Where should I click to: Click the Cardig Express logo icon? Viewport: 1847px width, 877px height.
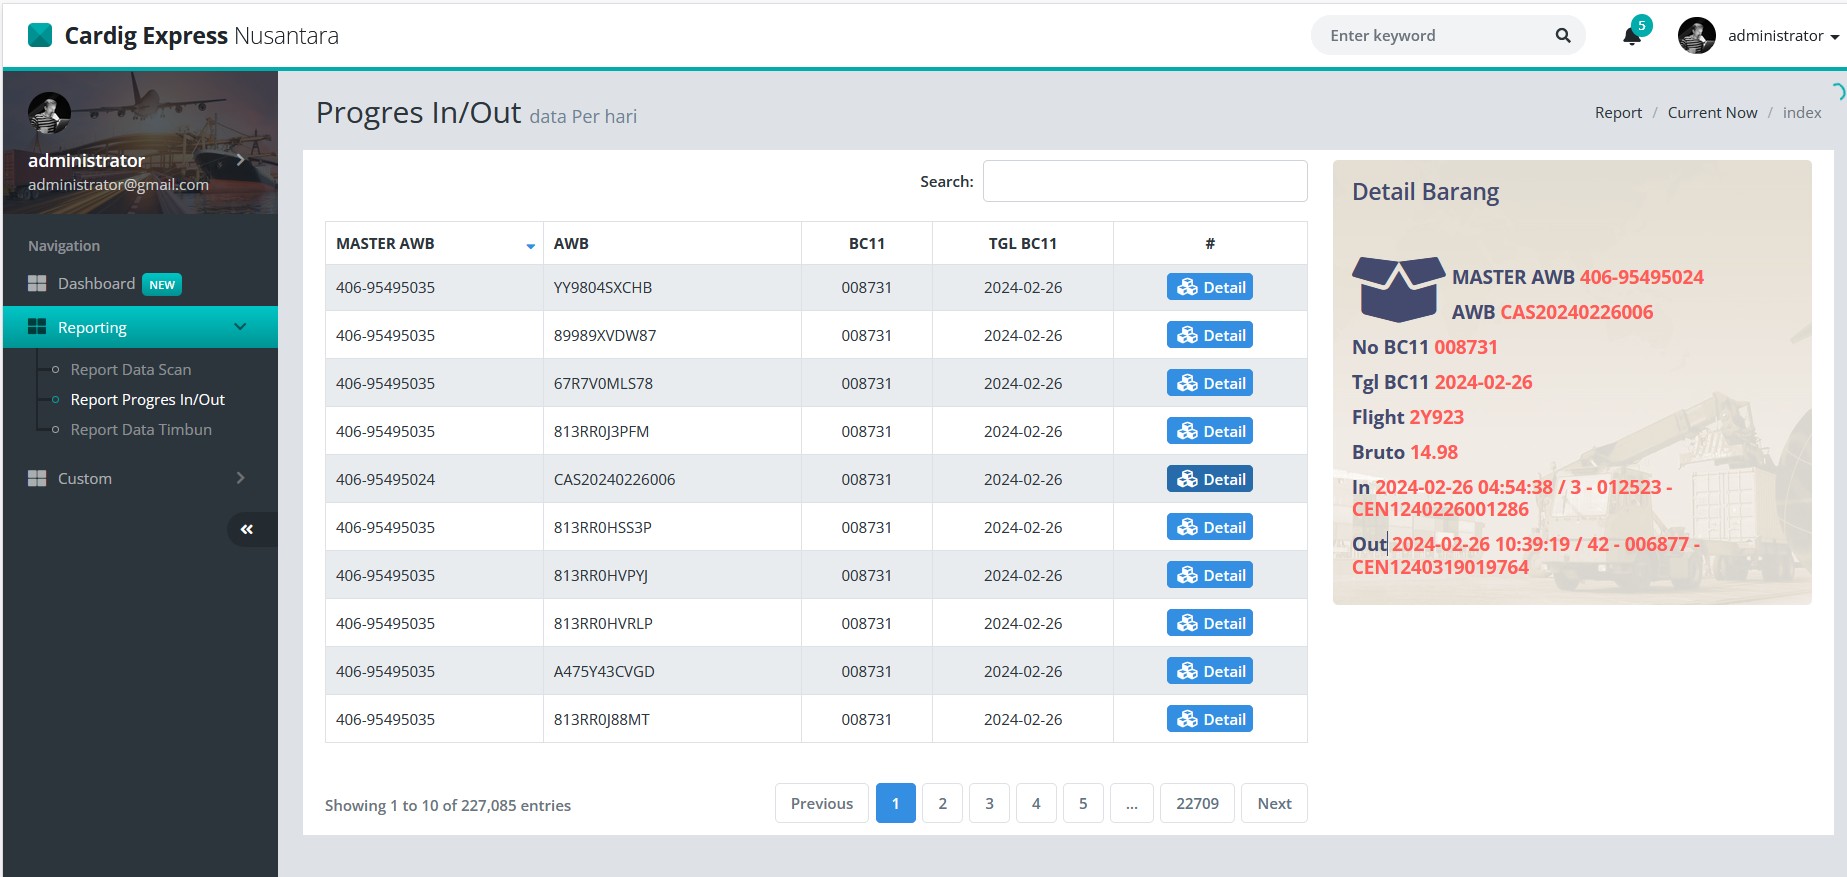click(x=40, y=36)
